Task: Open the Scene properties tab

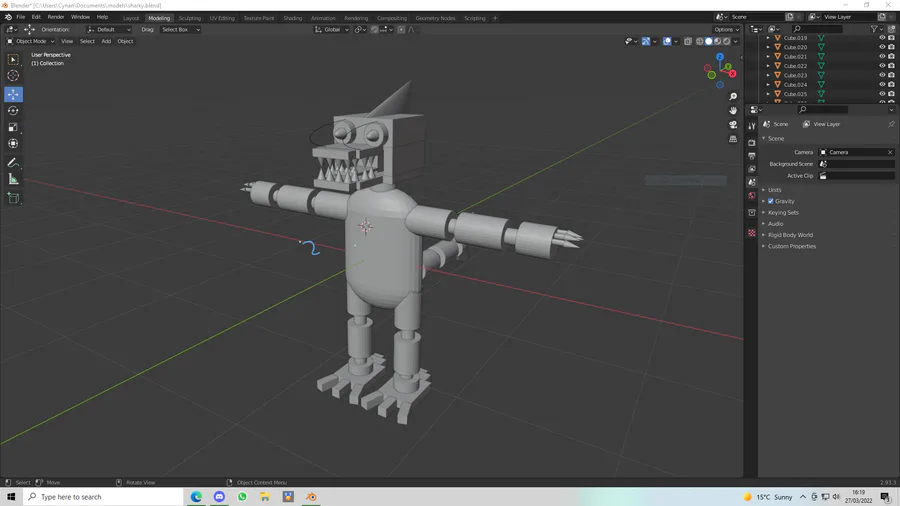Action: click(x=752, y=182)
